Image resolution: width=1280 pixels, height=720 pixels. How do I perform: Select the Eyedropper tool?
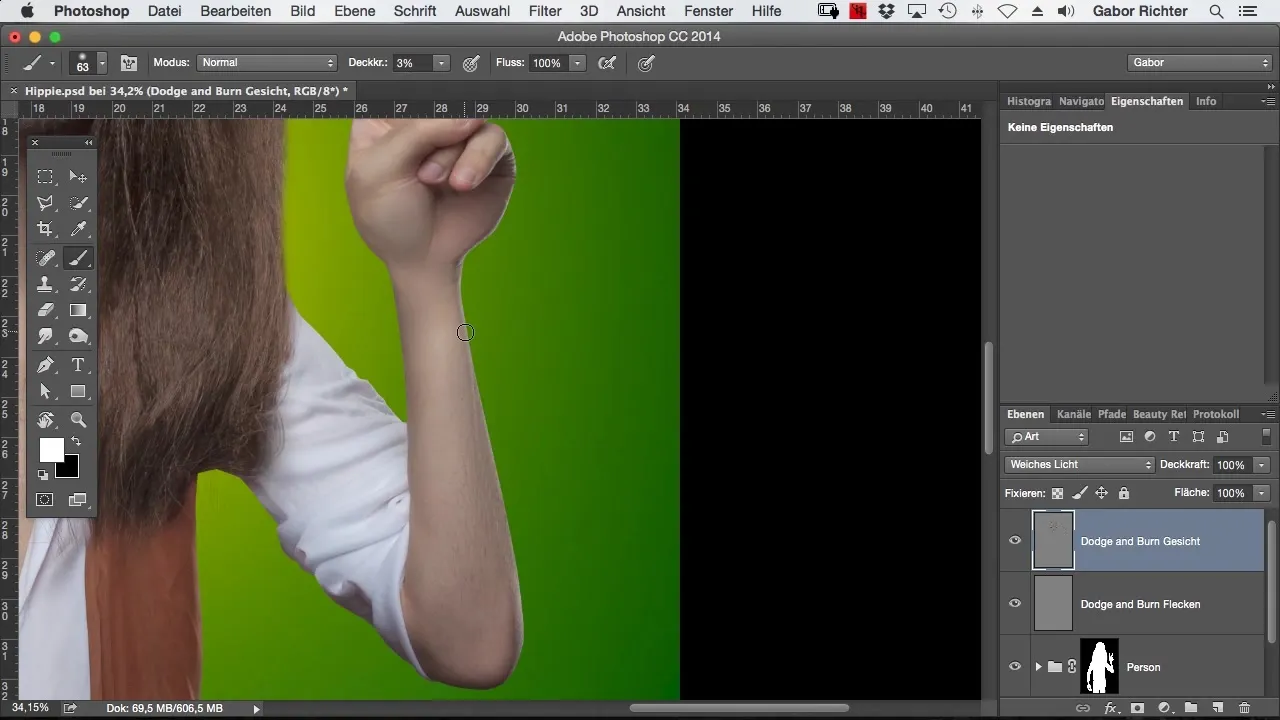pyautogui.click(x=78, y=230)
